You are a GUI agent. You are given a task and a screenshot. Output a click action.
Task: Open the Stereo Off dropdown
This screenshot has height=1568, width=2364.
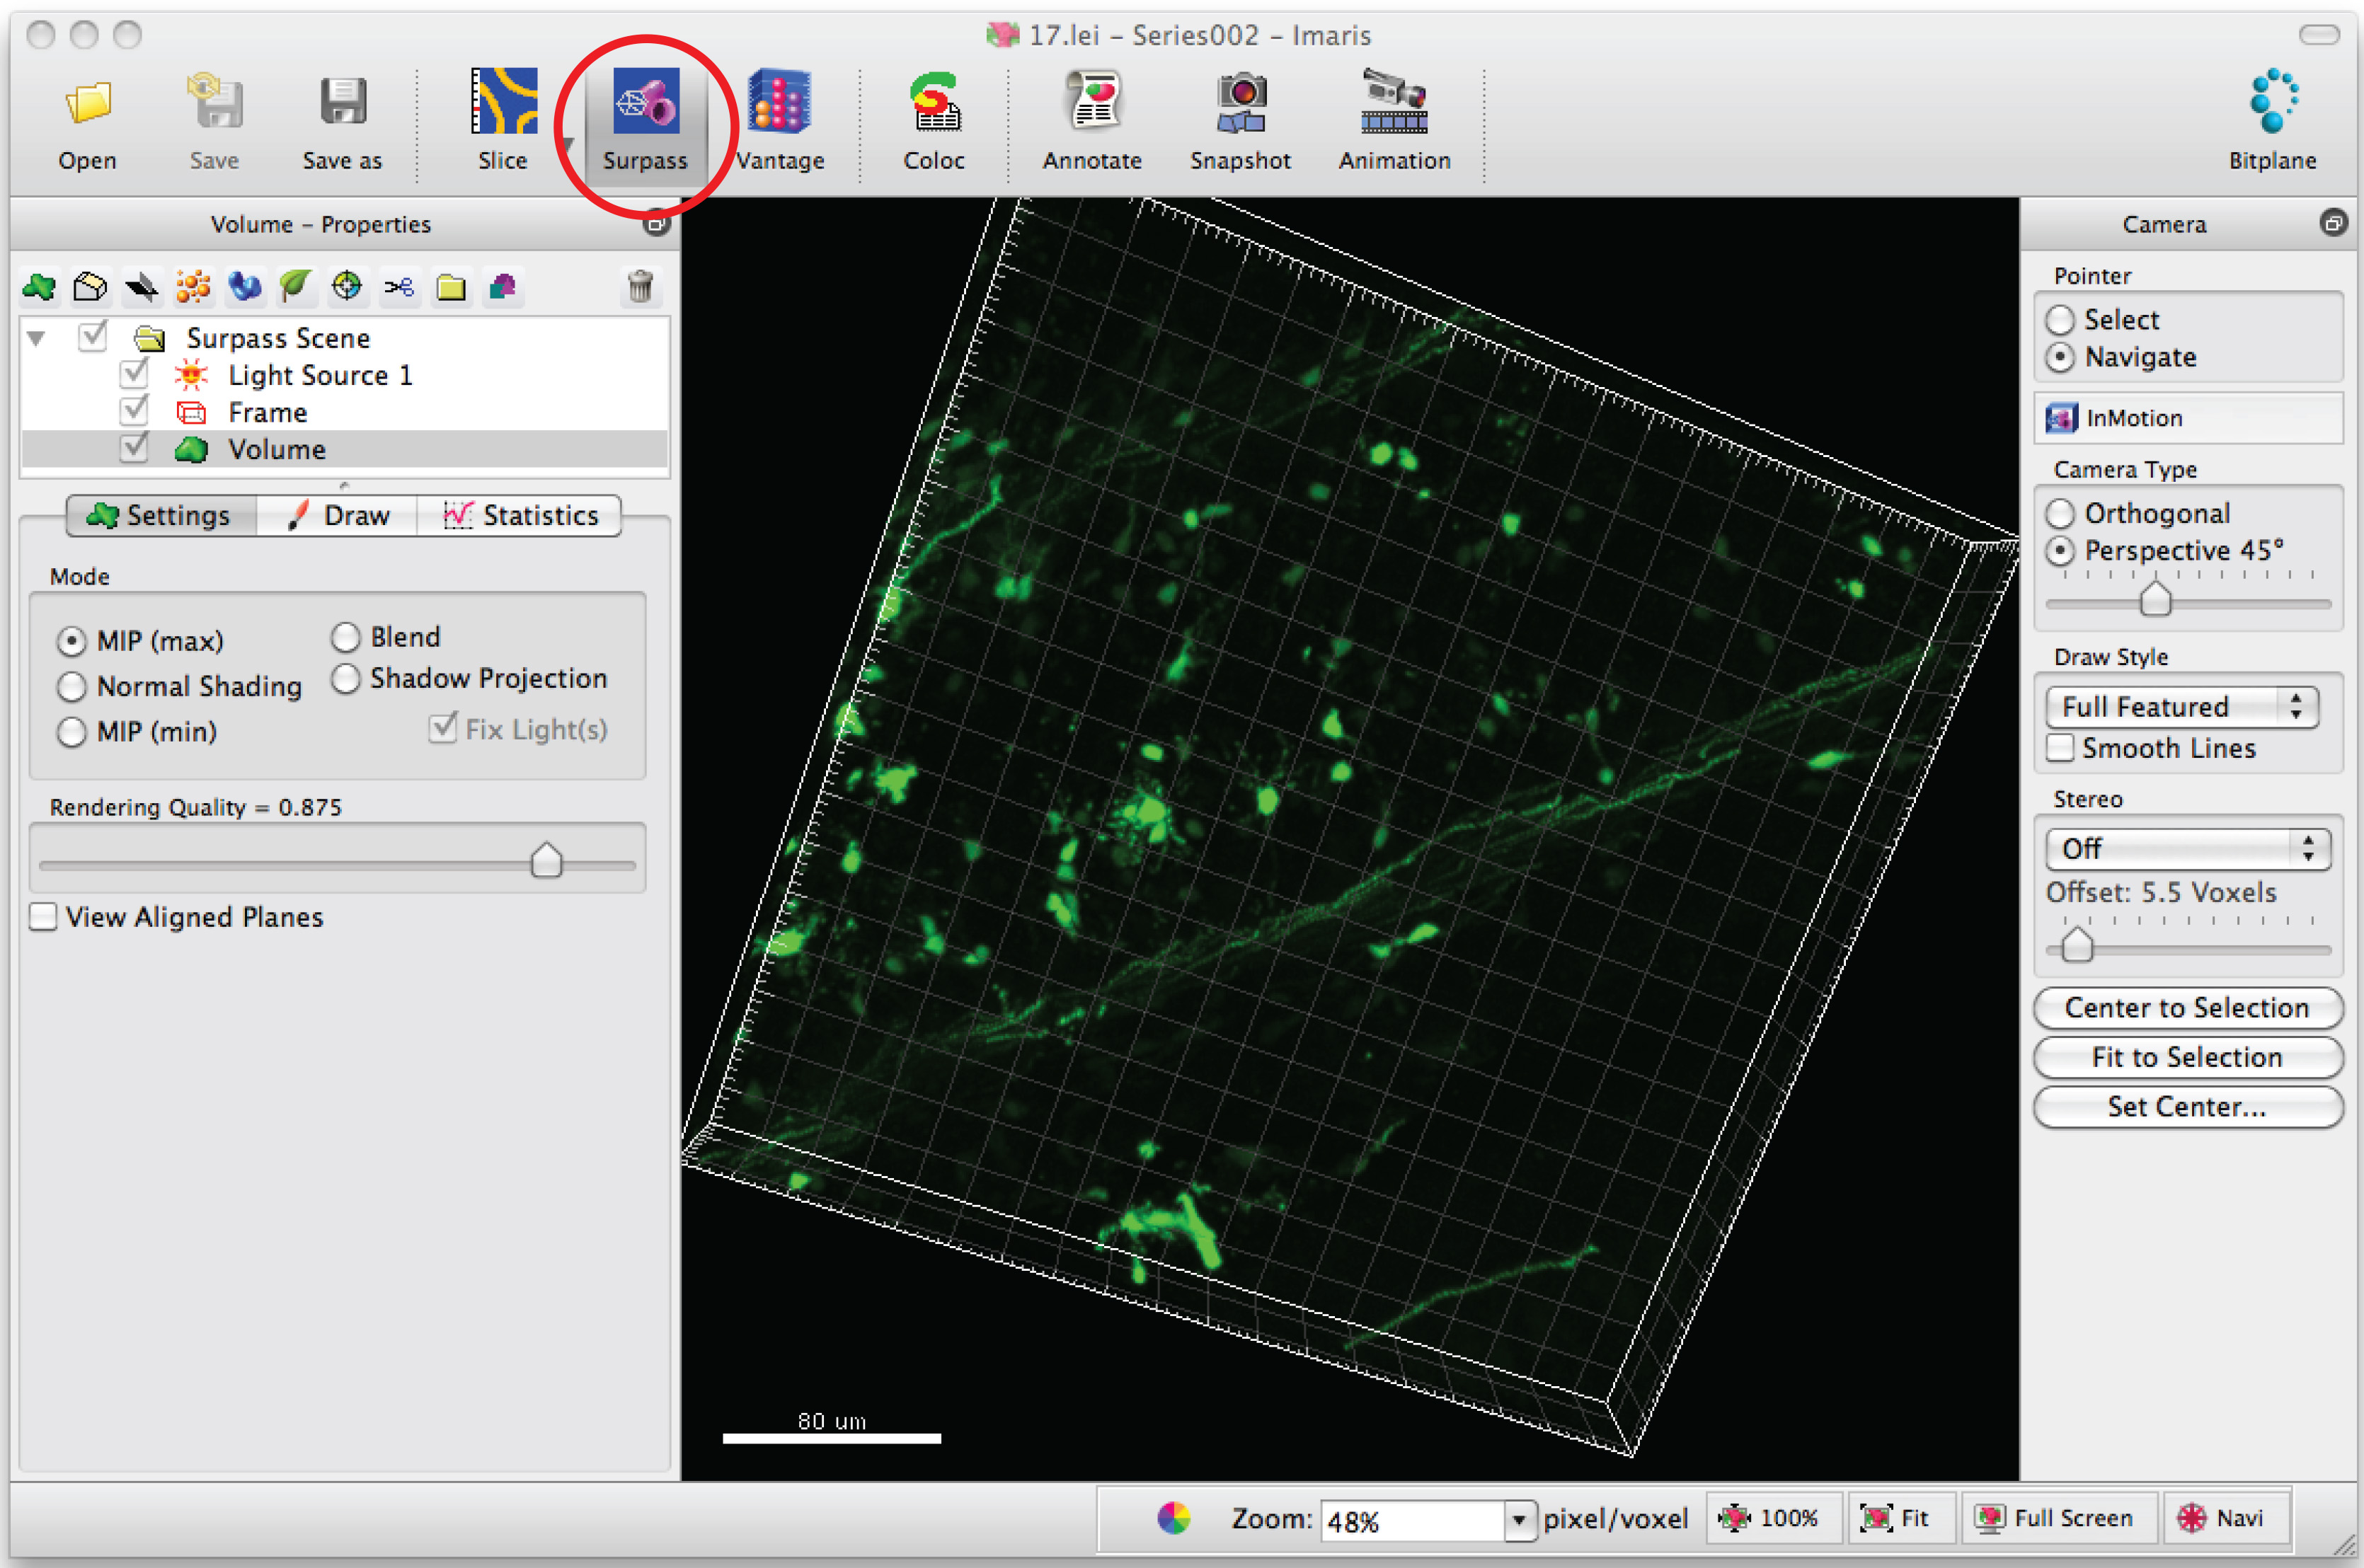2187,849
